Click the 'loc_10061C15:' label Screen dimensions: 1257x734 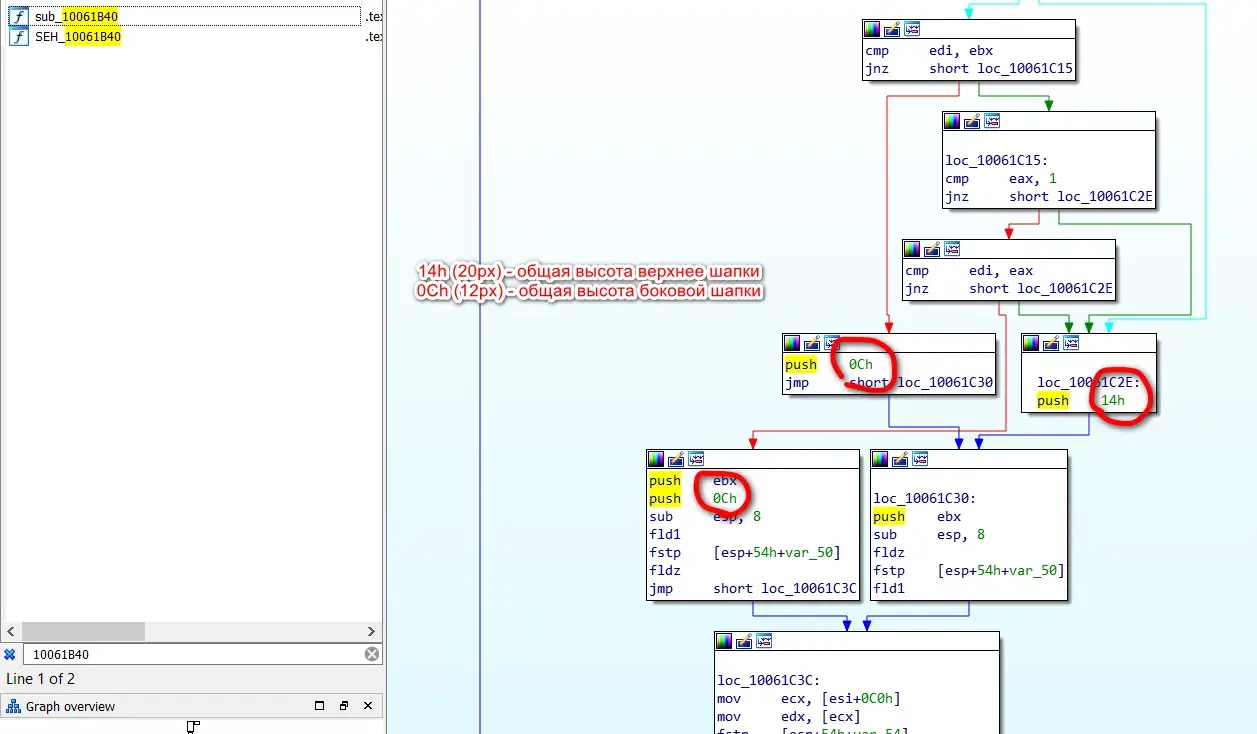(x=997, y=161)
